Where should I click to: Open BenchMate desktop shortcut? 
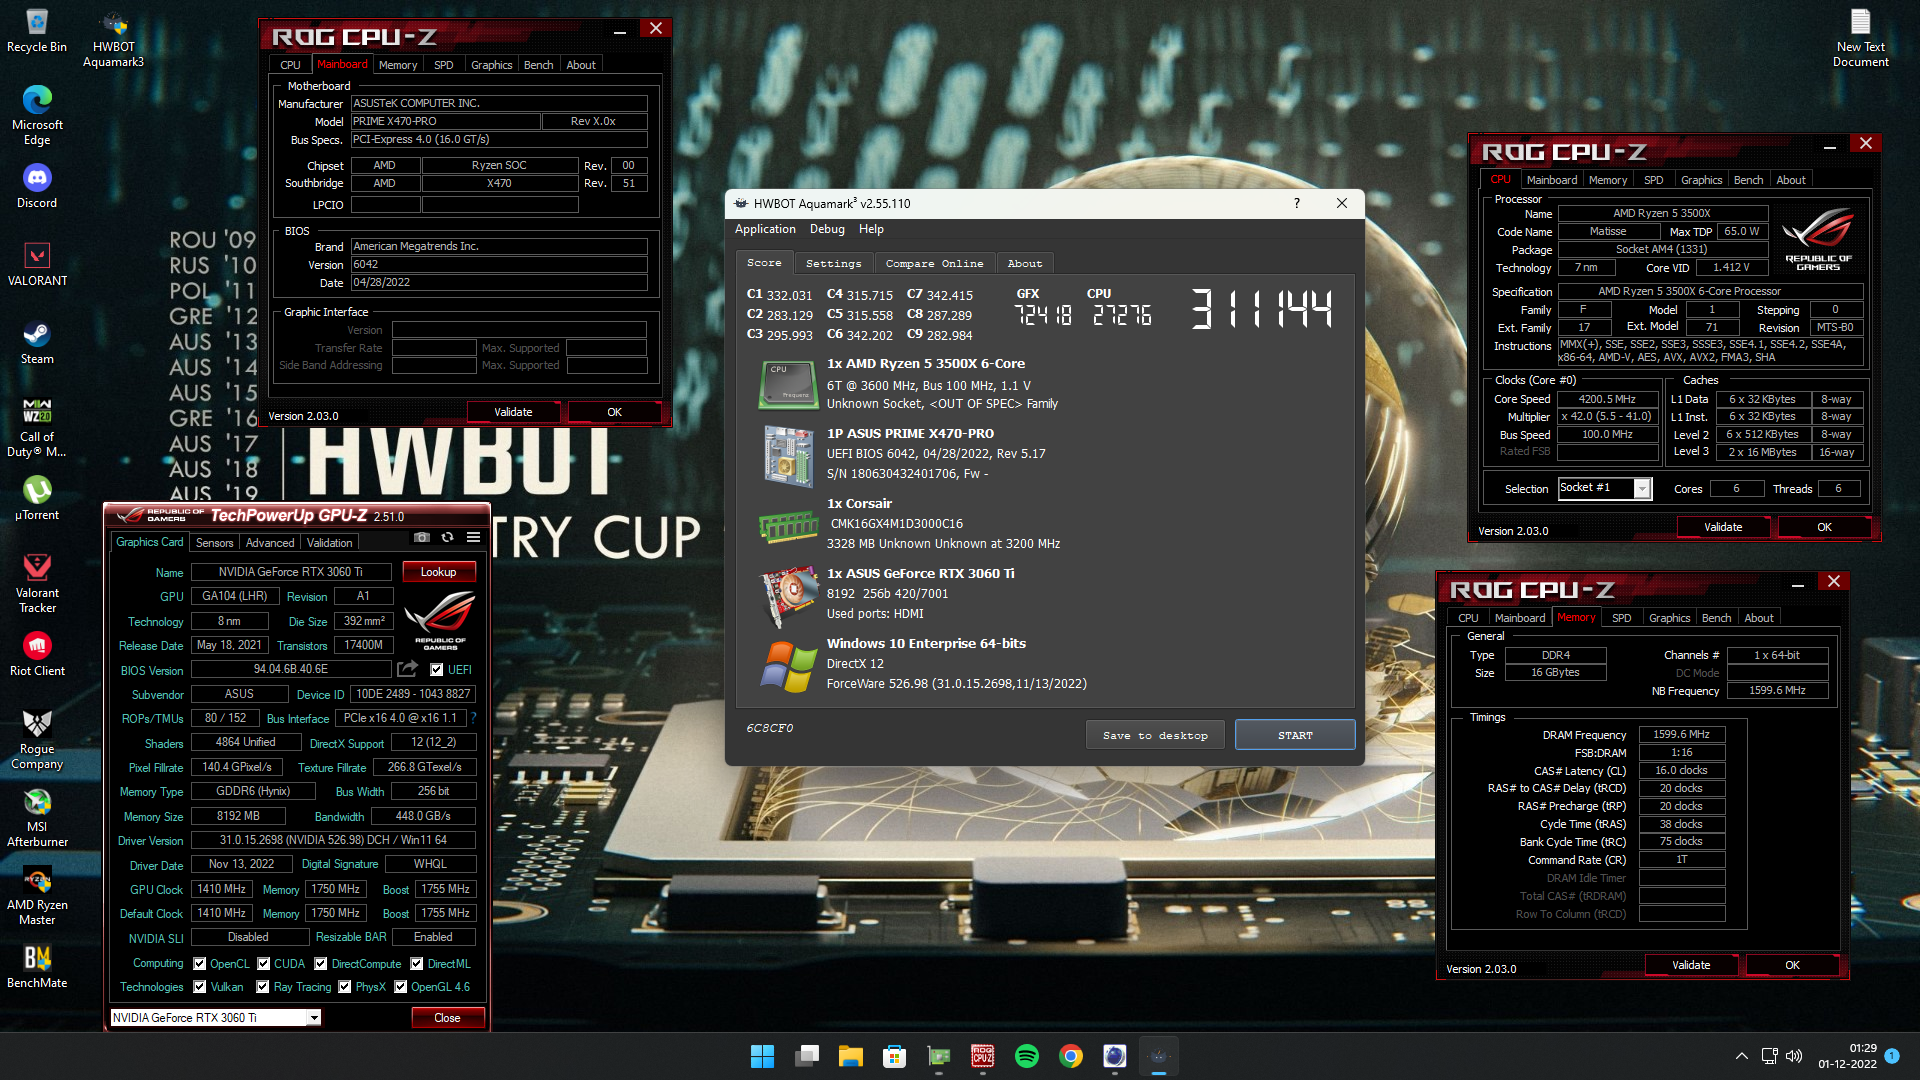(x=37, y=966)
